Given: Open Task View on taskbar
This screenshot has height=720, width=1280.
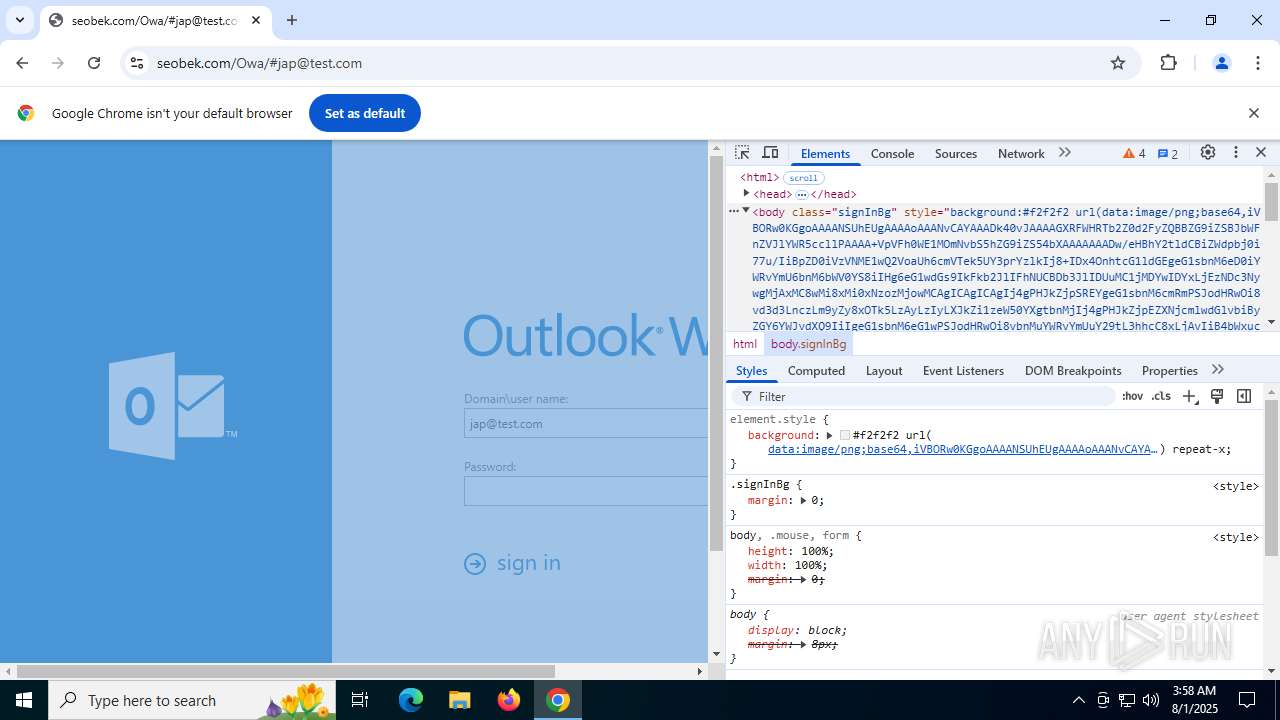Looking at the screenshot, I should 361,700.
